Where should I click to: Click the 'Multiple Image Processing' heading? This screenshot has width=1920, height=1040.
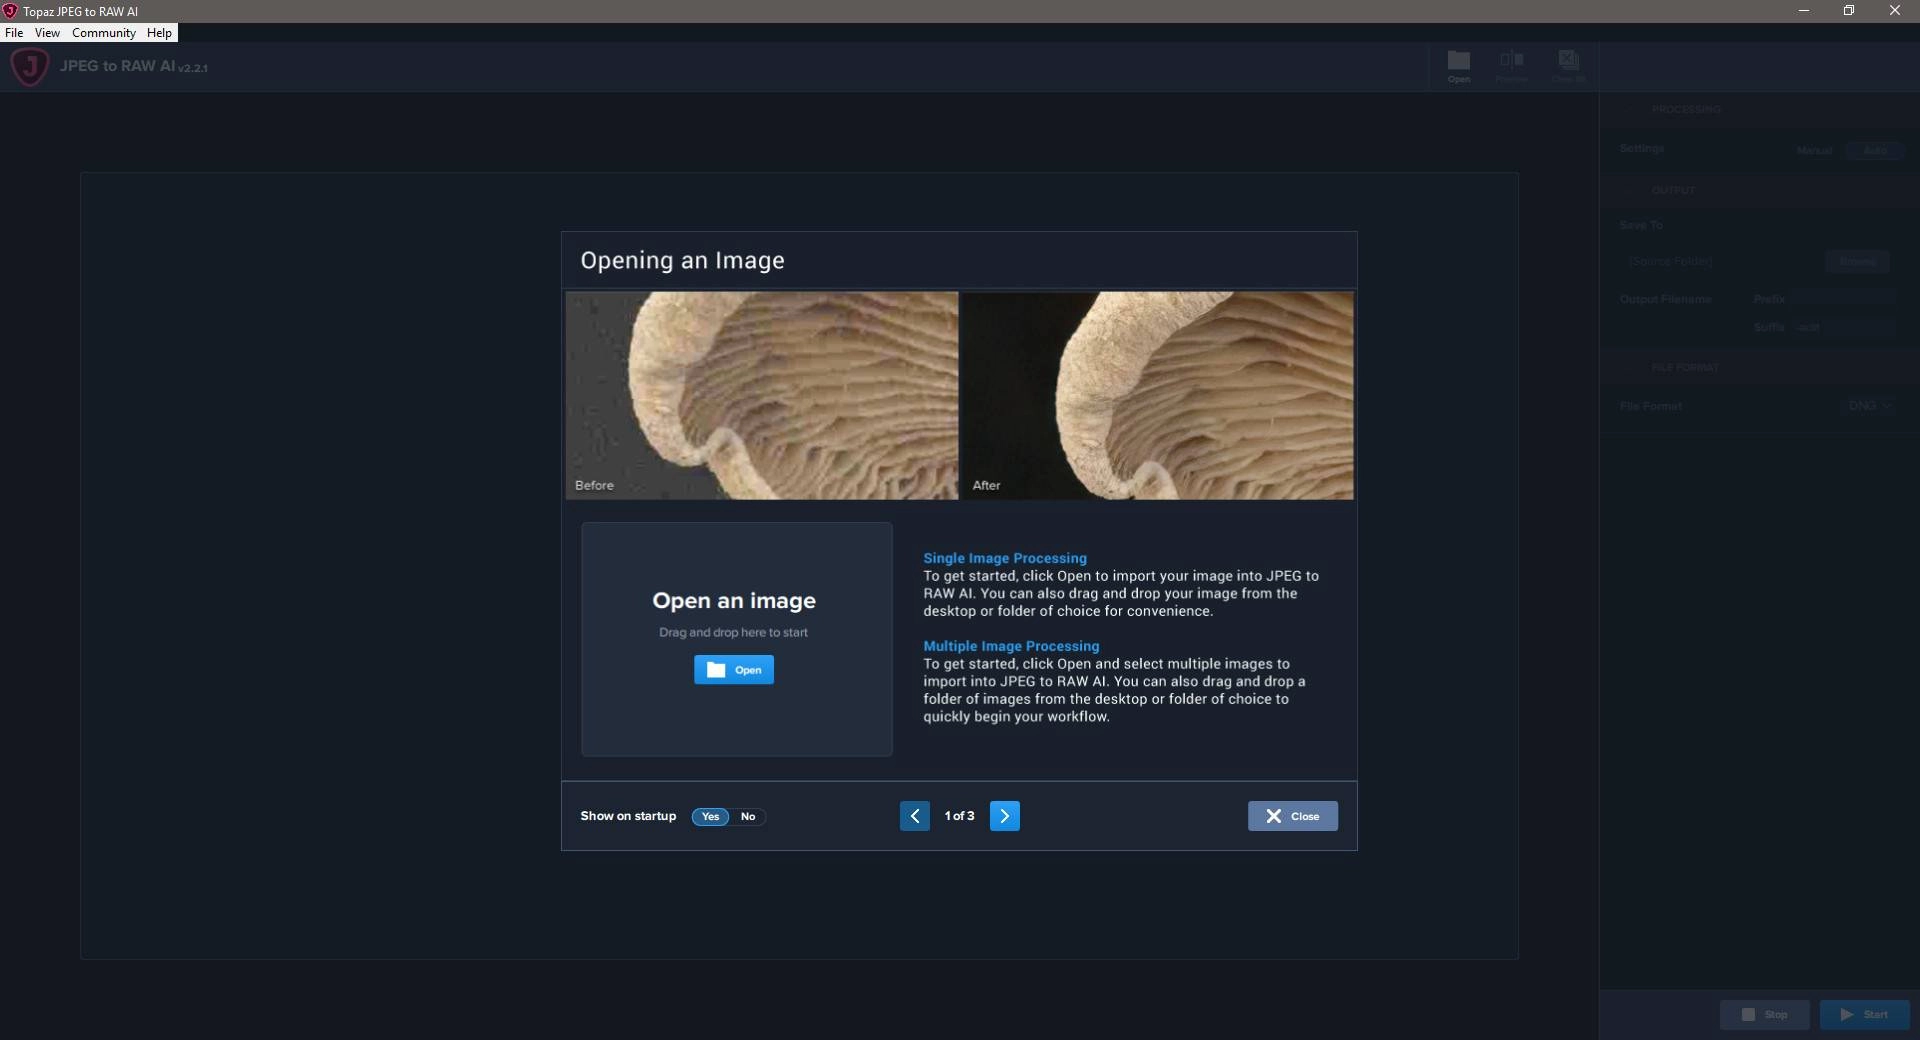pos(1011,646)
